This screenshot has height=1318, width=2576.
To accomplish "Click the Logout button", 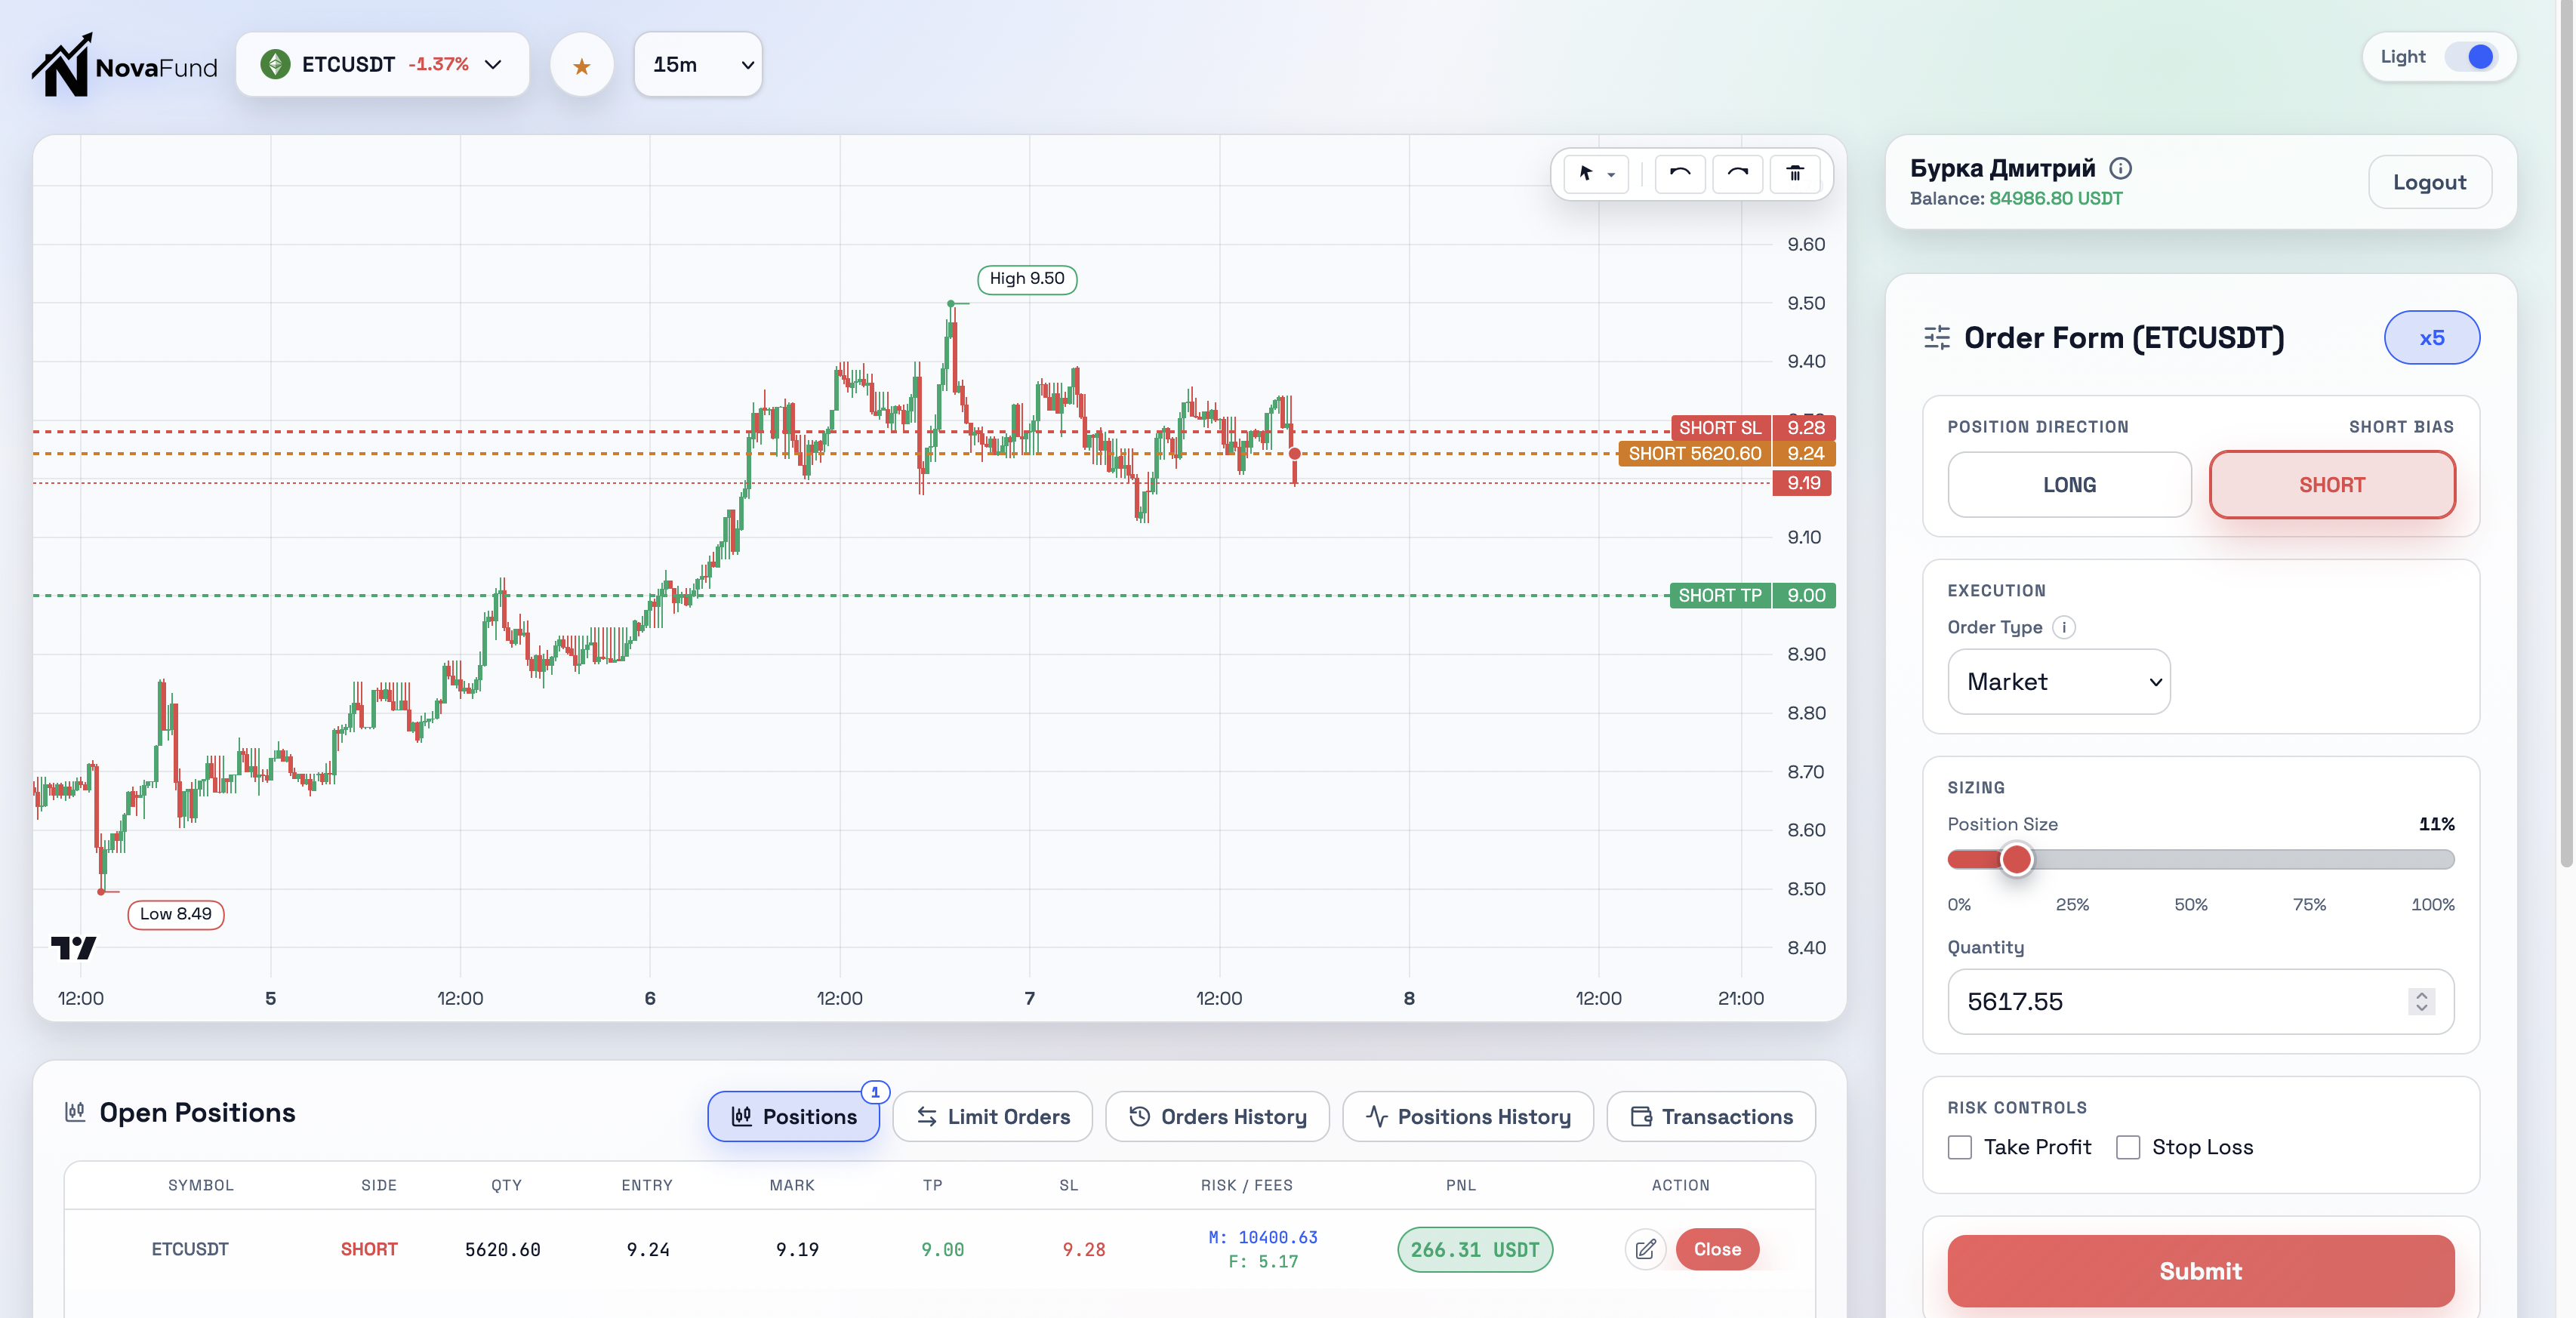I will 2429,182.
